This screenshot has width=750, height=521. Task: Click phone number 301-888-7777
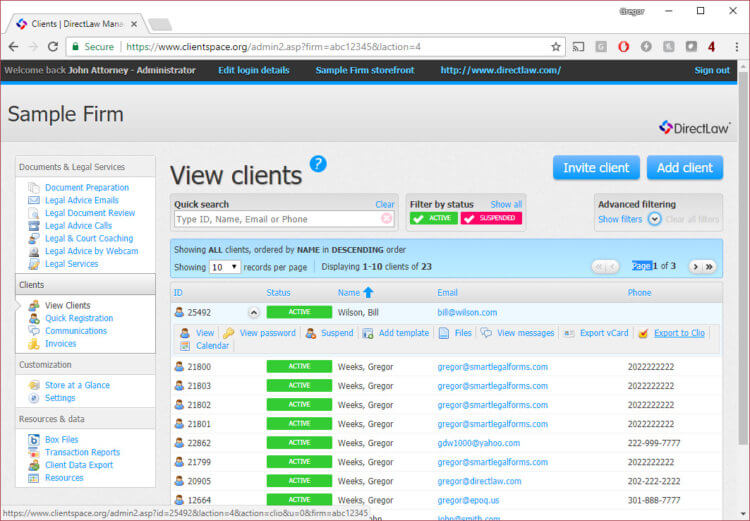(654, 500)
